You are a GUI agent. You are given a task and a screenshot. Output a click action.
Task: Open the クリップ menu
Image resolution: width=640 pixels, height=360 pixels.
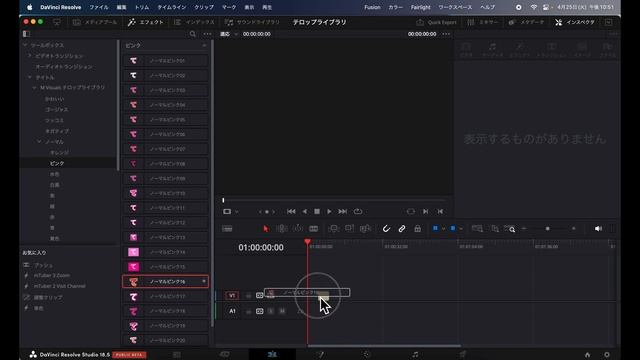[204, 7]
